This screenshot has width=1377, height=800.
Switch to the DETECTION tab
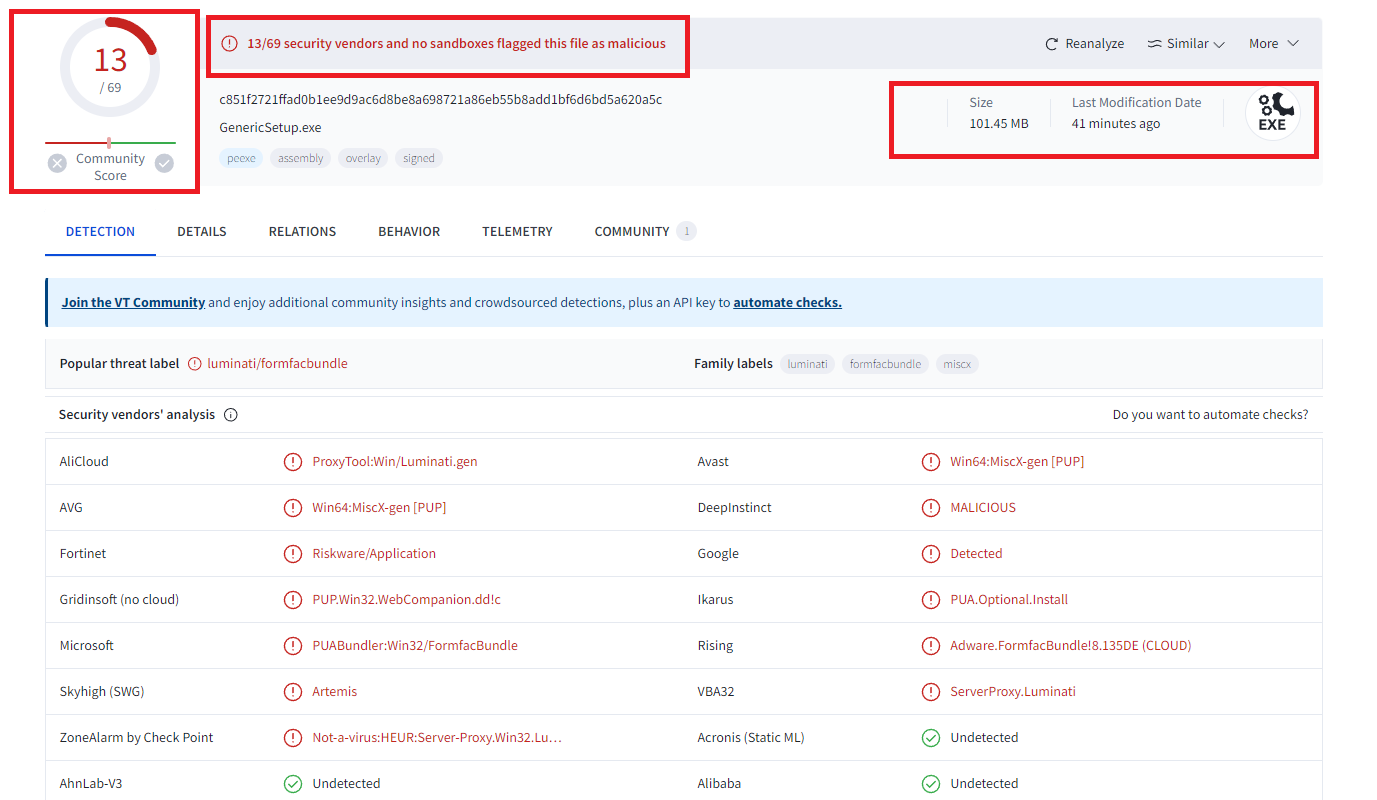tap(100, 232)
